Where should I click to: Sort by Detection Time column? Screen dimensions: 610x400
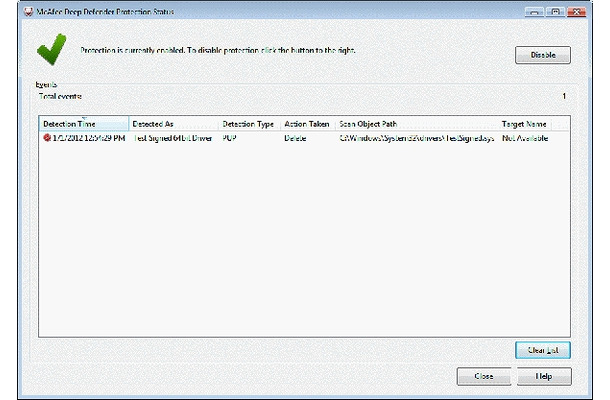(x=84, y=124)
